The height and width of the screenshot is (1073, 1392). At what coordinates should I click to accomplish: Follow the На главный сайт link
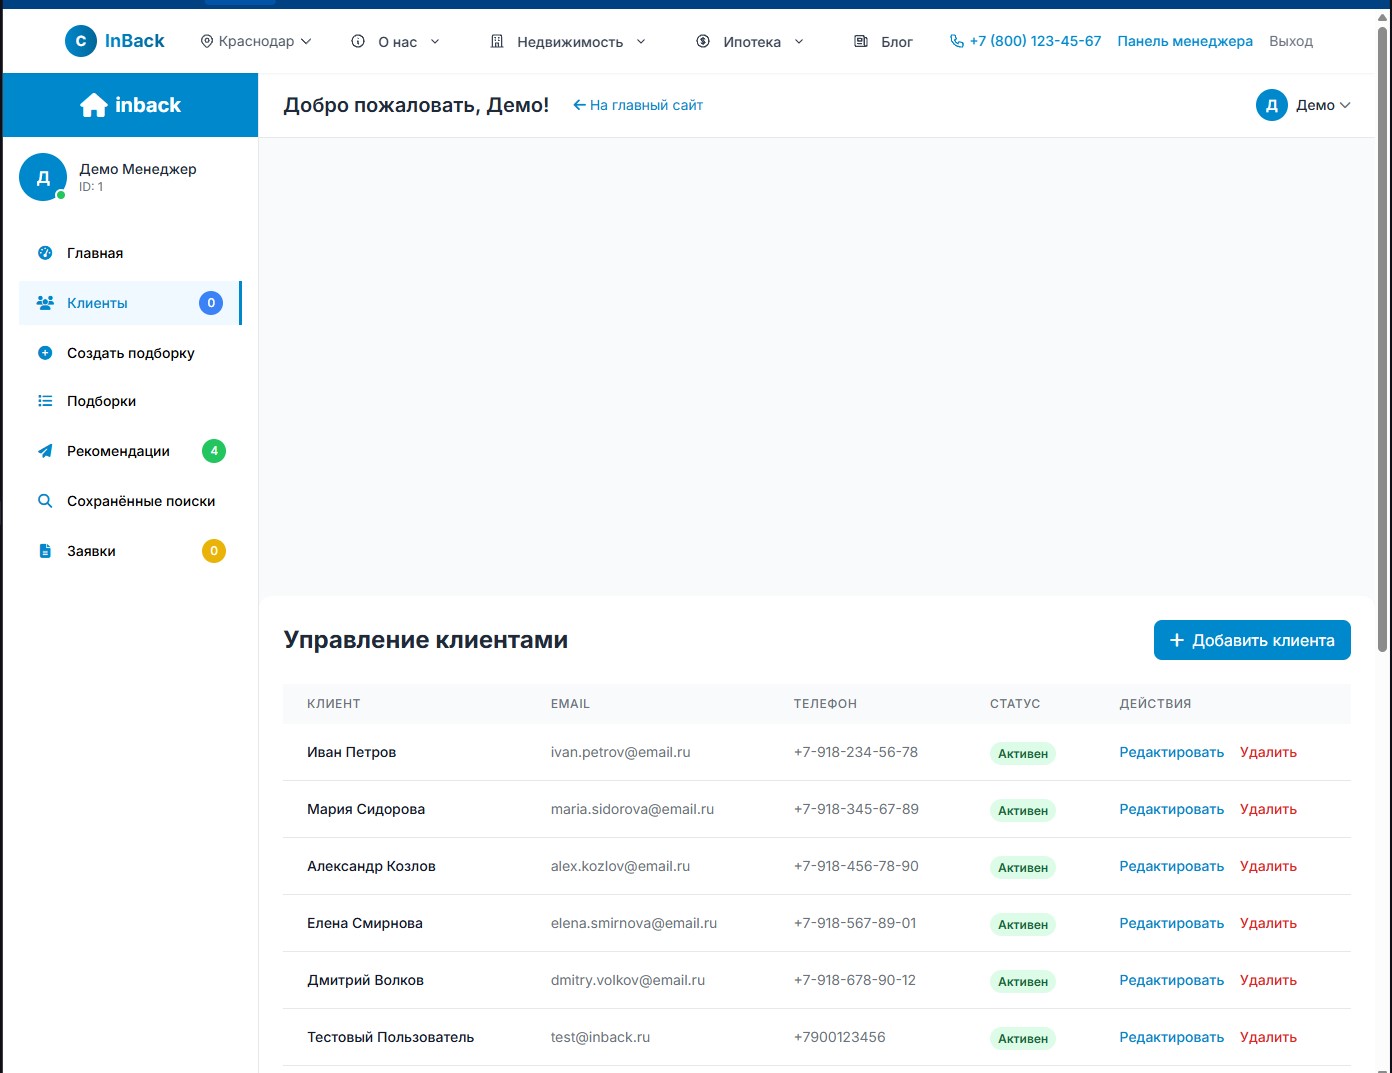[x=638, y=105]
